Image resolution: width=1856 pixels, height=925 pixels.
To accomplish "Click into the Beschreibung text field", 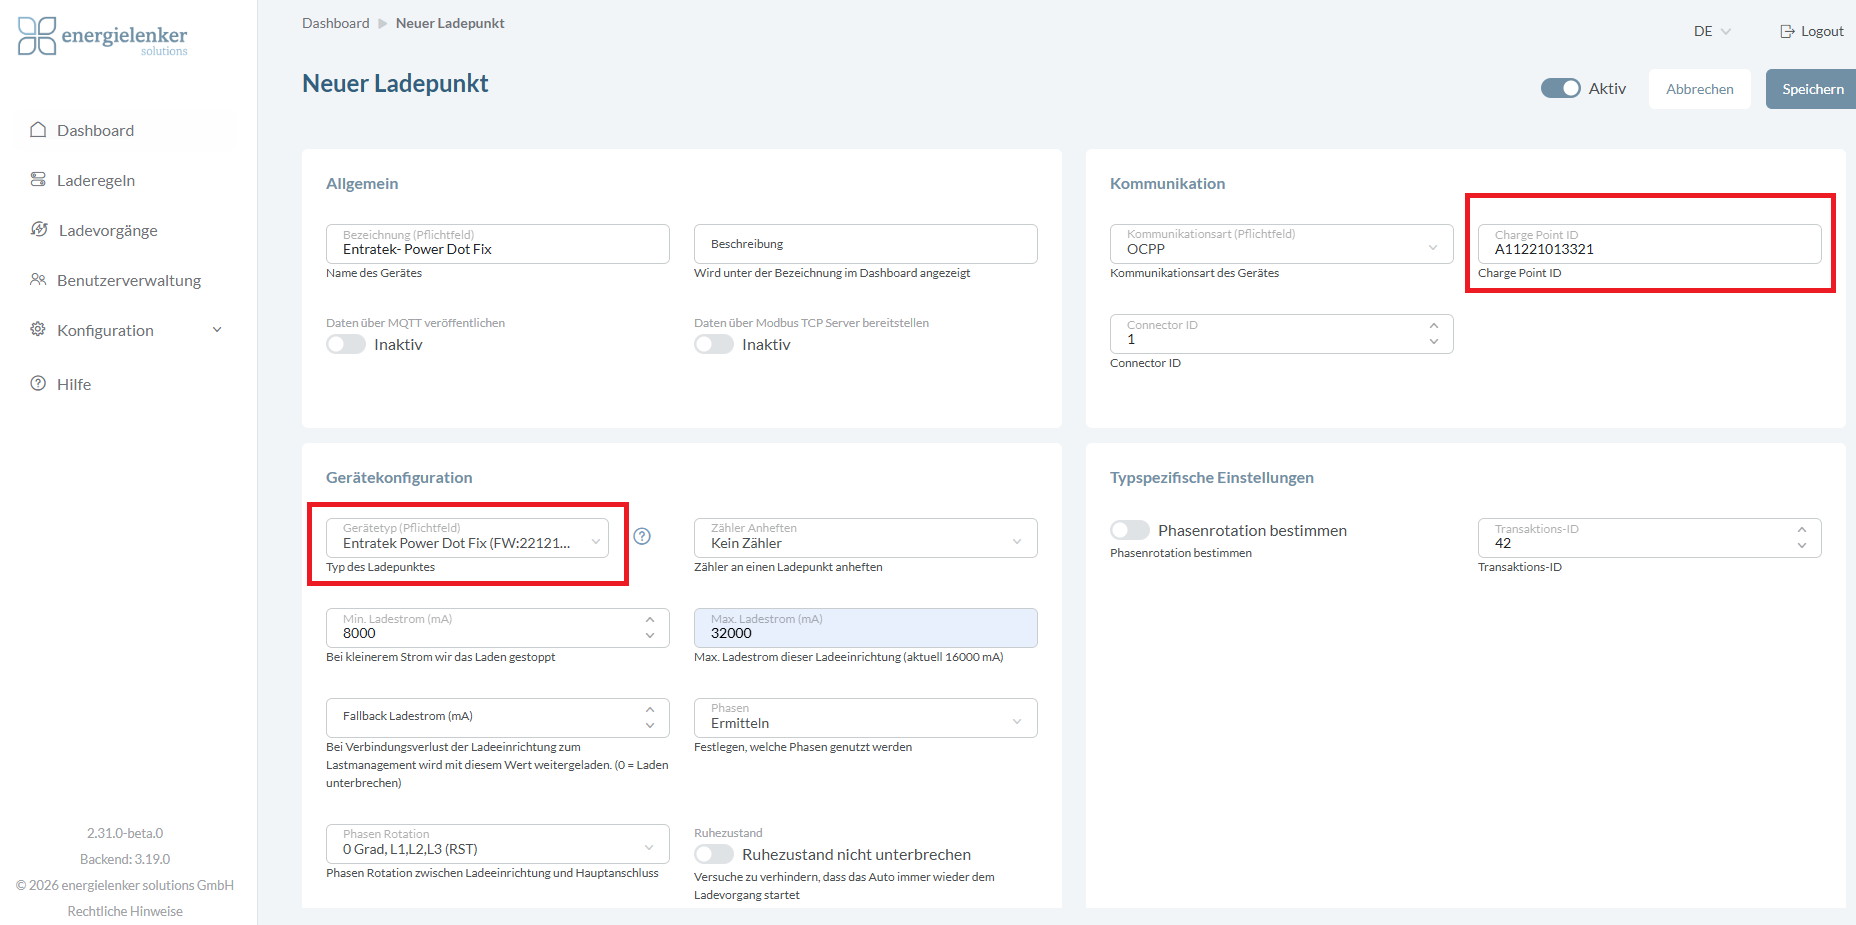I will [865, 245].
